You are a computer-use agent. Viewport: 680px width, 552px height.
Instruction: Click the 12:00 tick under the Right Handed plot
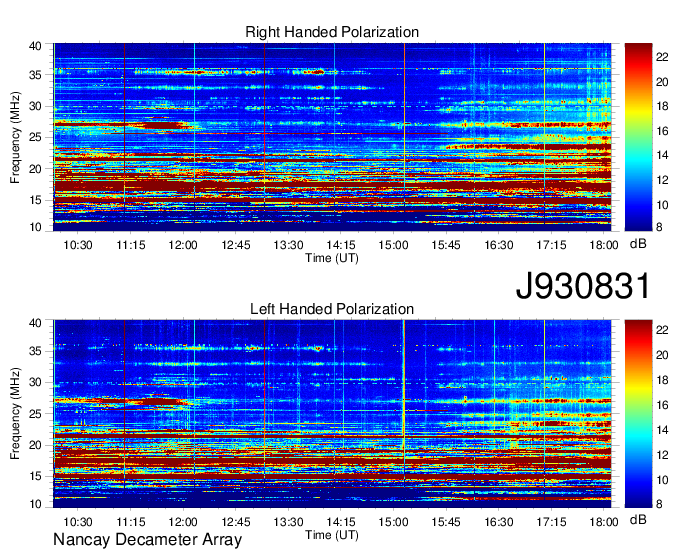point(183,245)
